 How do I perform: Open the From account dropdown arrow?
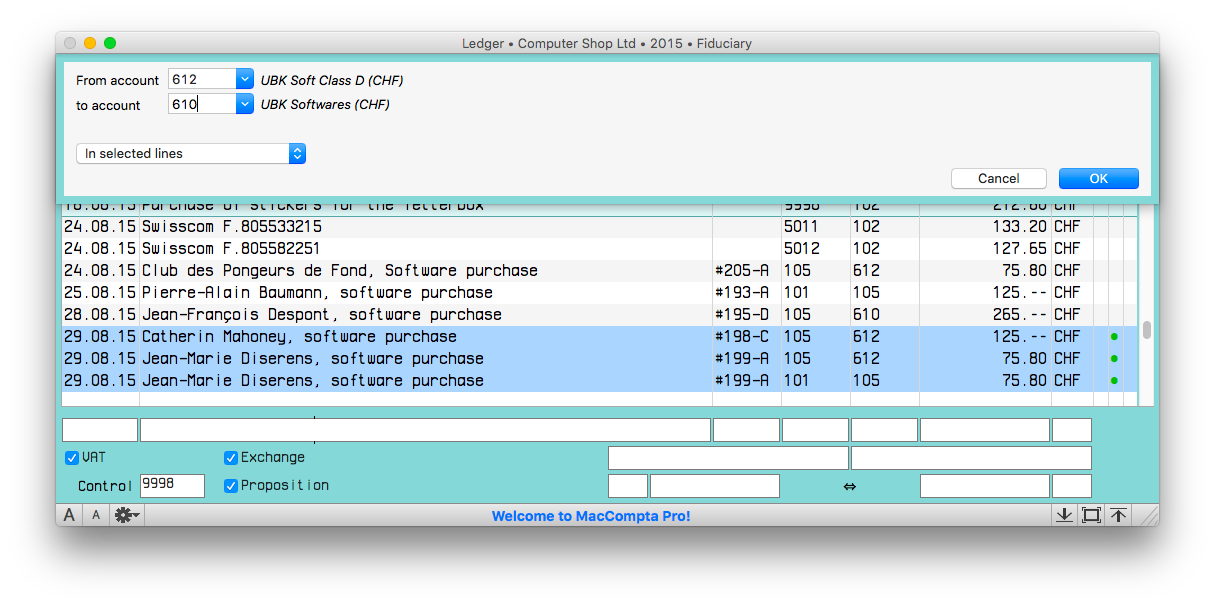click(245, 79)
